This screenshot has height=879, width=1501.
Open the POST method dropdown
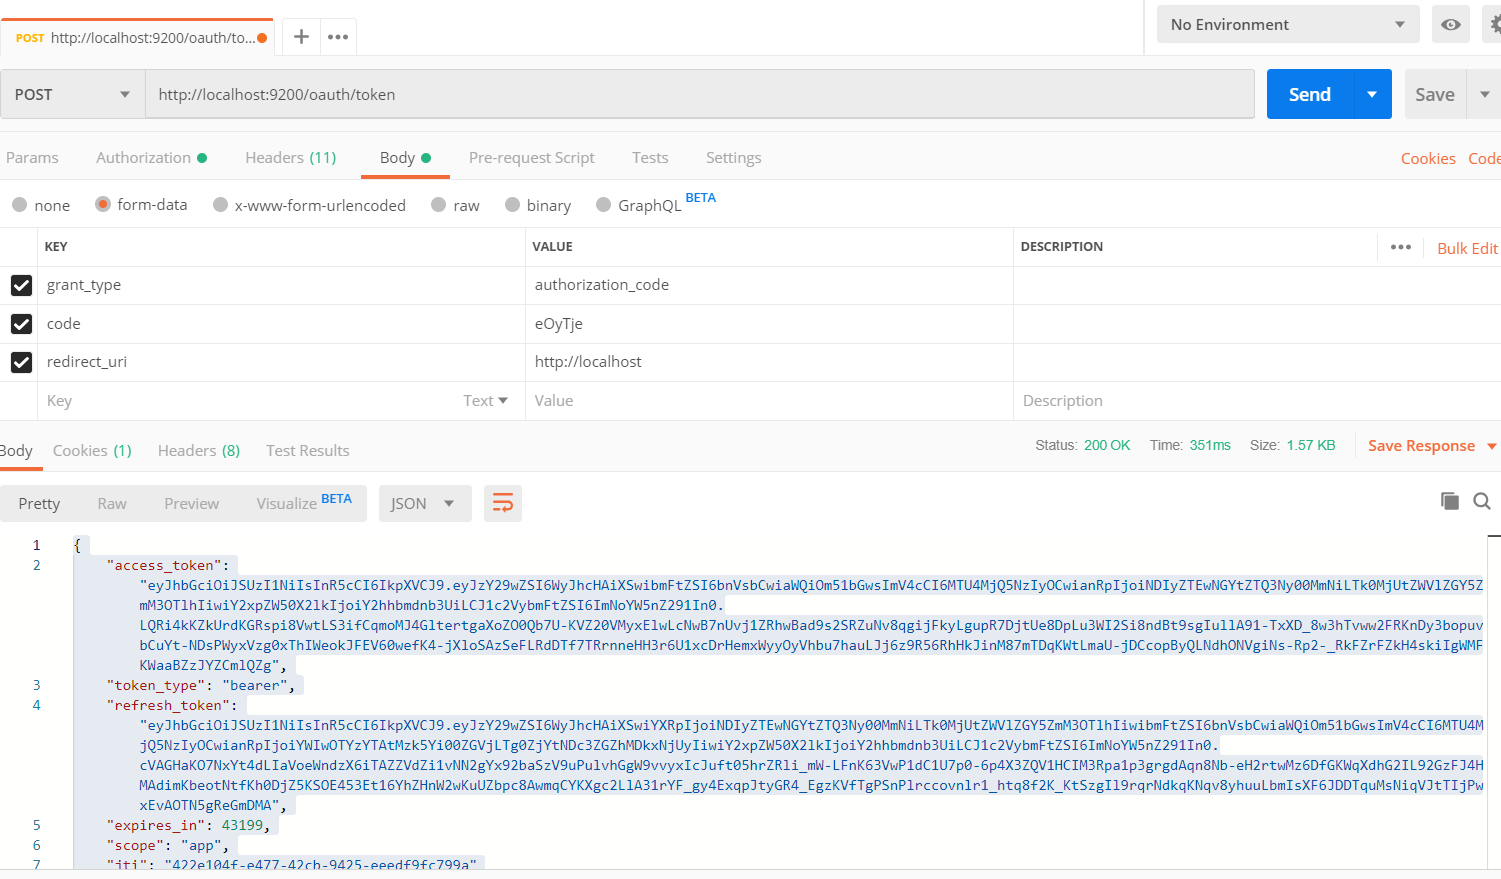pyautogui.click(x=72, y=93)
